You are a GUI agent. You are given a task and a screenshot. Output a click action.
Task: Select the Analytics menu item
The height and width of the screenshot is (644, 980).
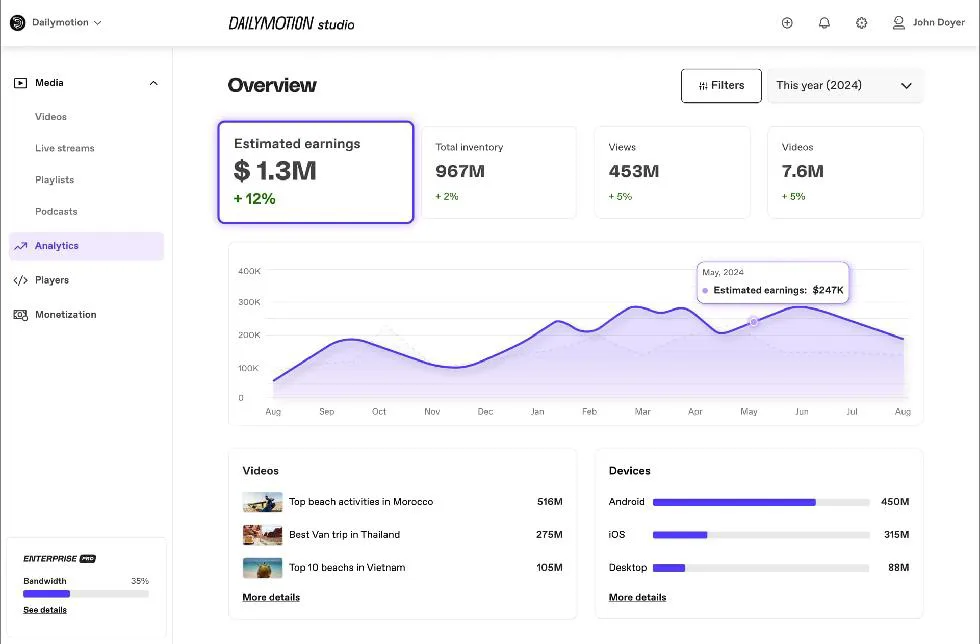(86, 246)
